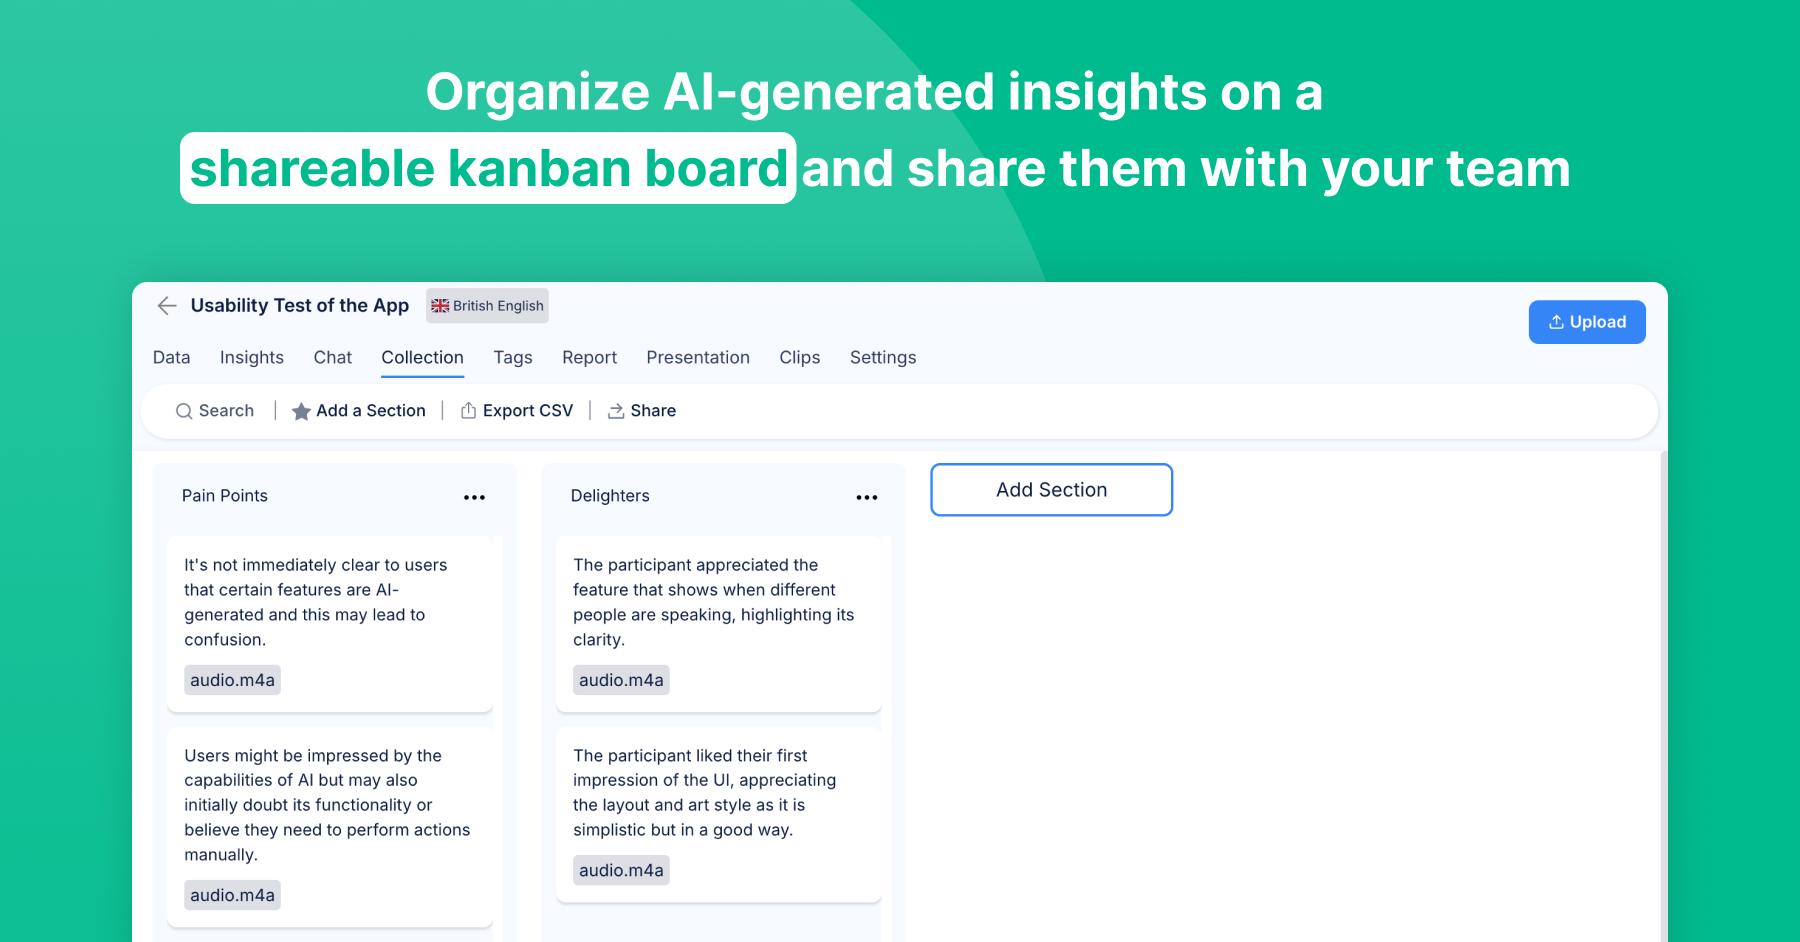This screenshot has width=1800, height=942.
Task: Click the blue Upload button
Action: [1587, 322]
